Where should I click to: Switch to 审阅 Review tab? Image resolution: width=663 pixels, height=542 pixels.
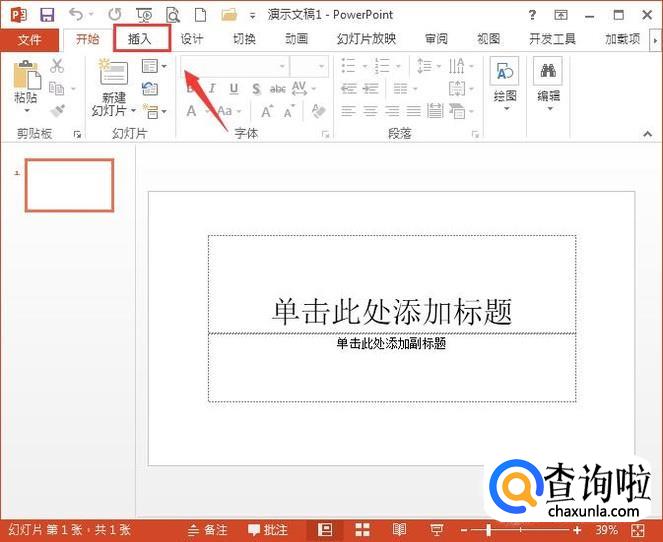[436, 39]
